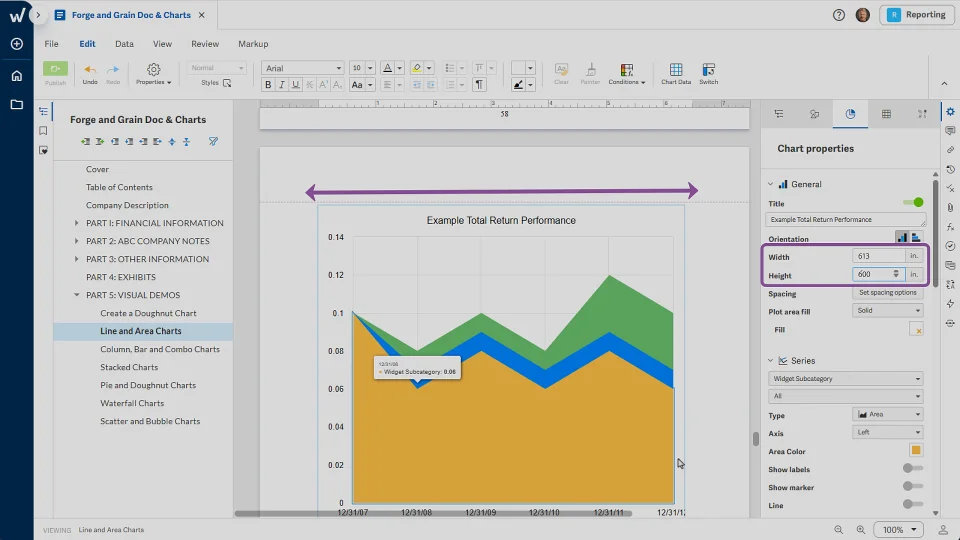Toggle the chart Title switch off
Image resolution: width=960 pixels, height=540 pixels.
(x=913, y=203)
